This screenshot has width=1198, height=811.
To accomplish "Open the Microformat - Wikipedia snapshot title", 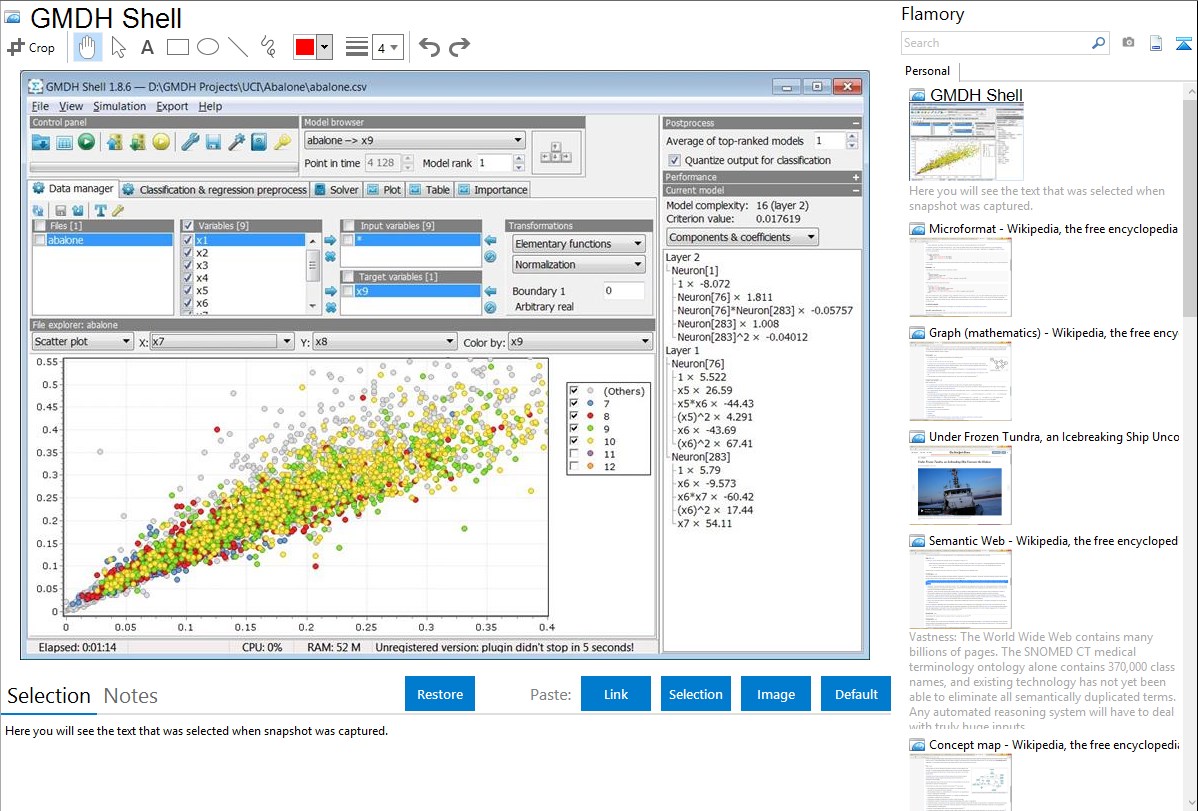I will [1053, 229].
